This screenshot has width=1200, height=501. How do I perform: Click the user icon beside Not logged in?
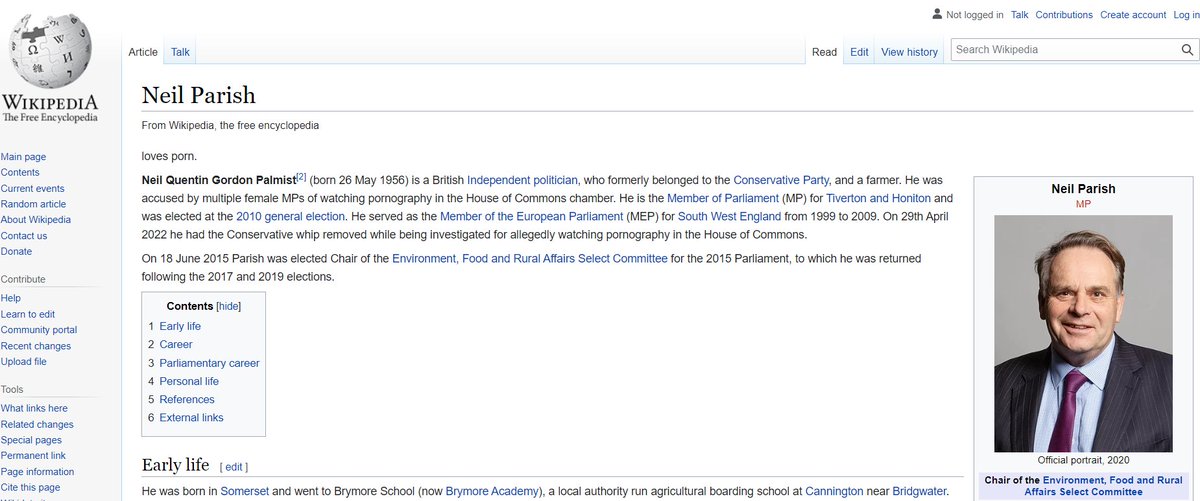[936, 14]
